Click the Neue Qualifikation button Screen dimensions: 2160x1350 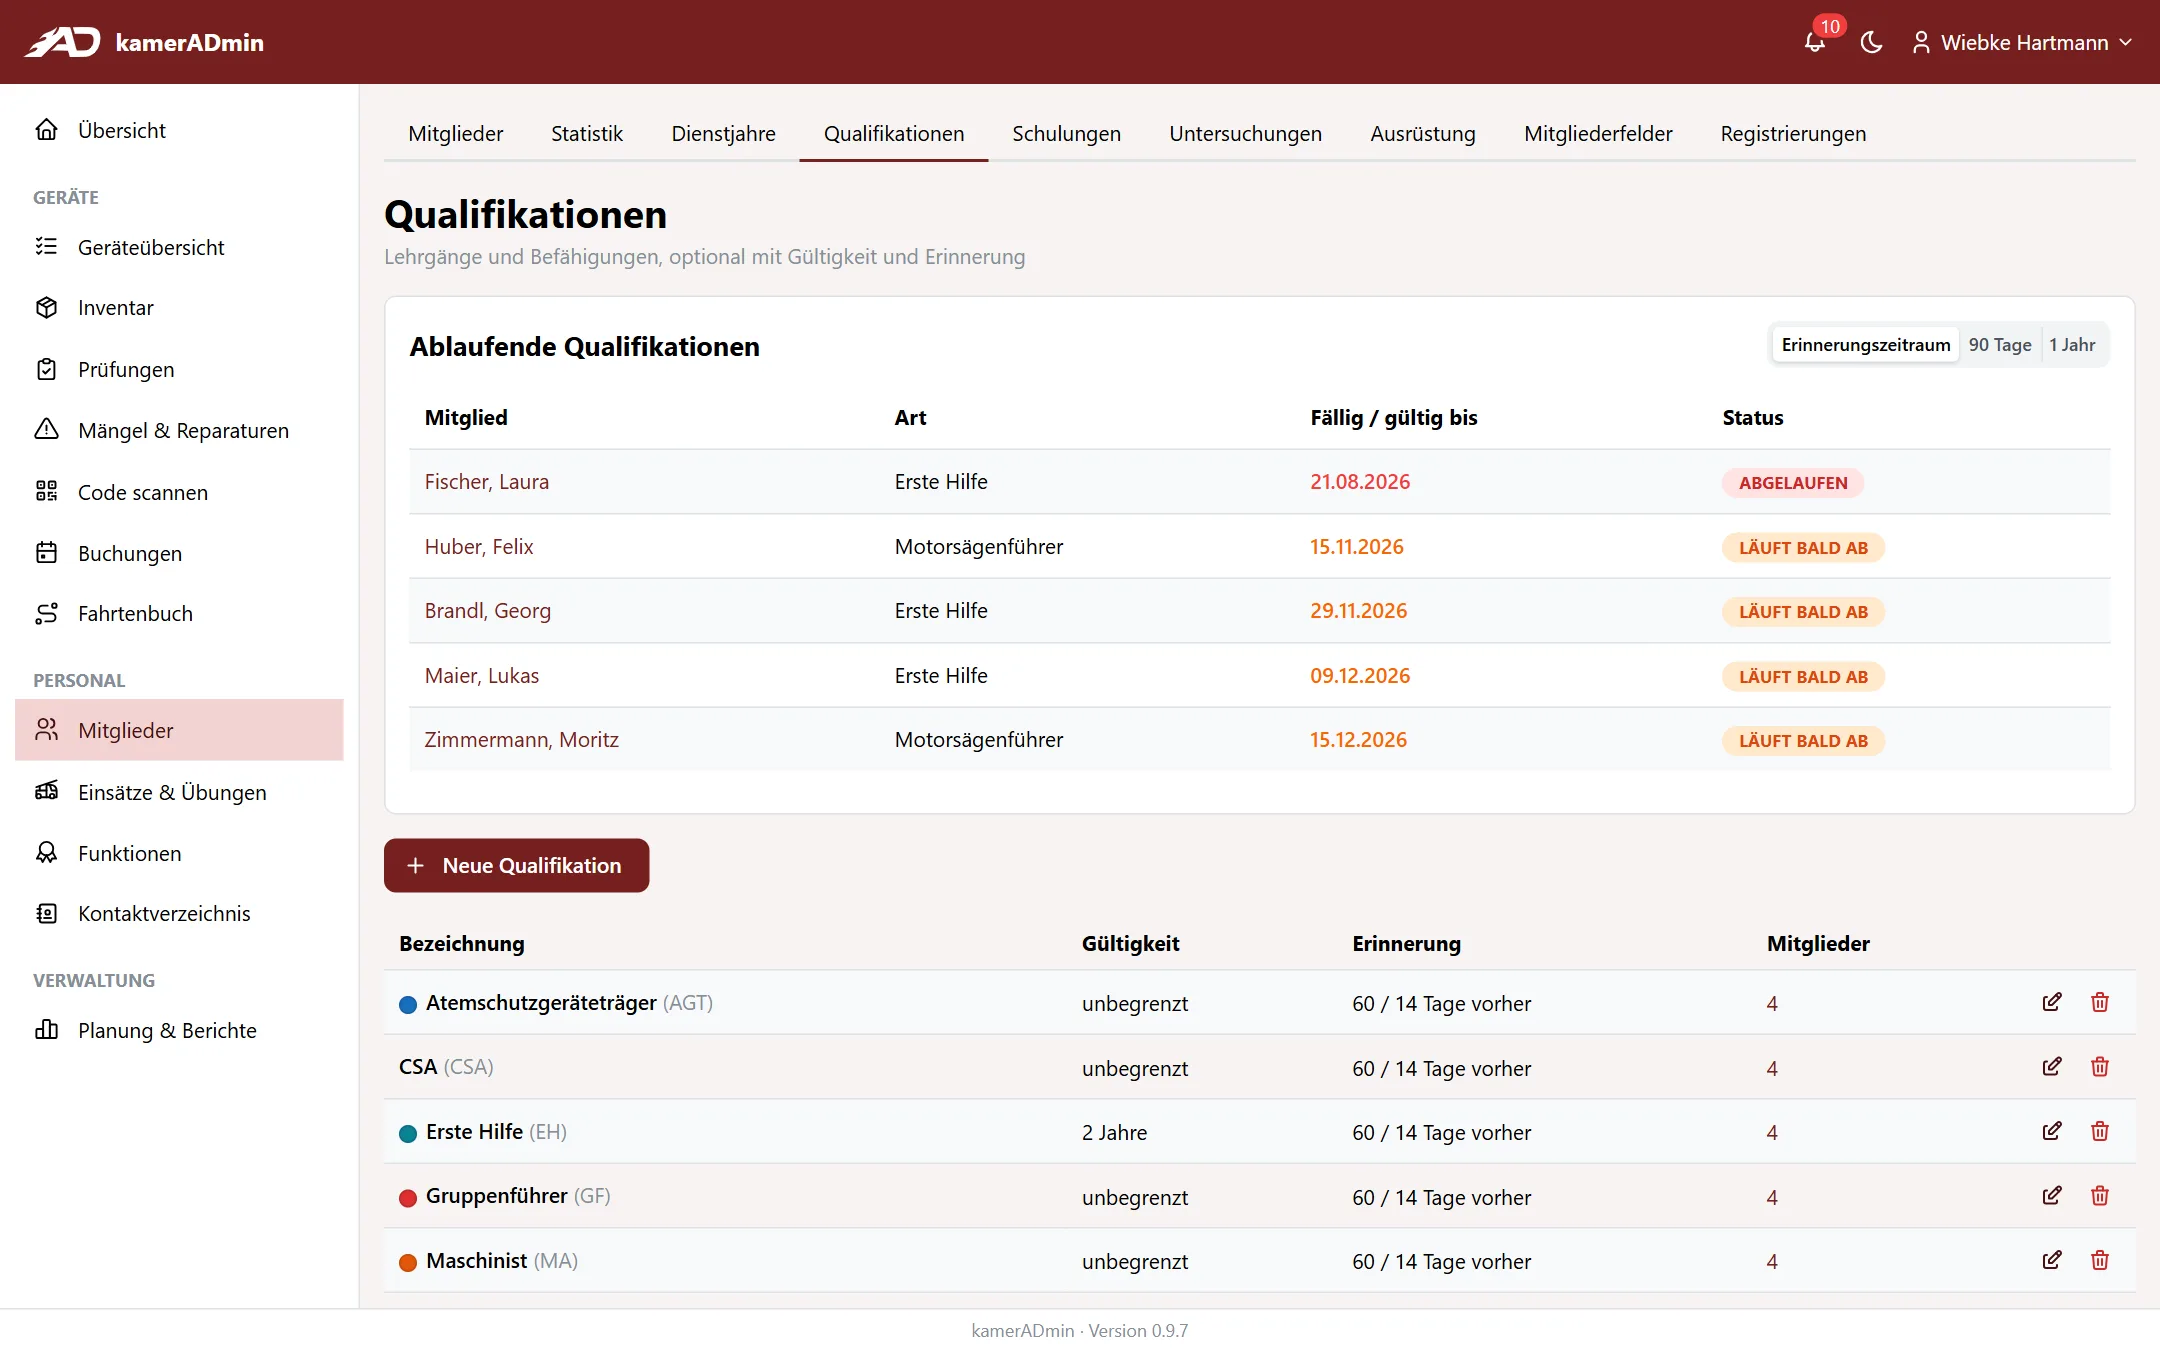(x=516, y=866)
